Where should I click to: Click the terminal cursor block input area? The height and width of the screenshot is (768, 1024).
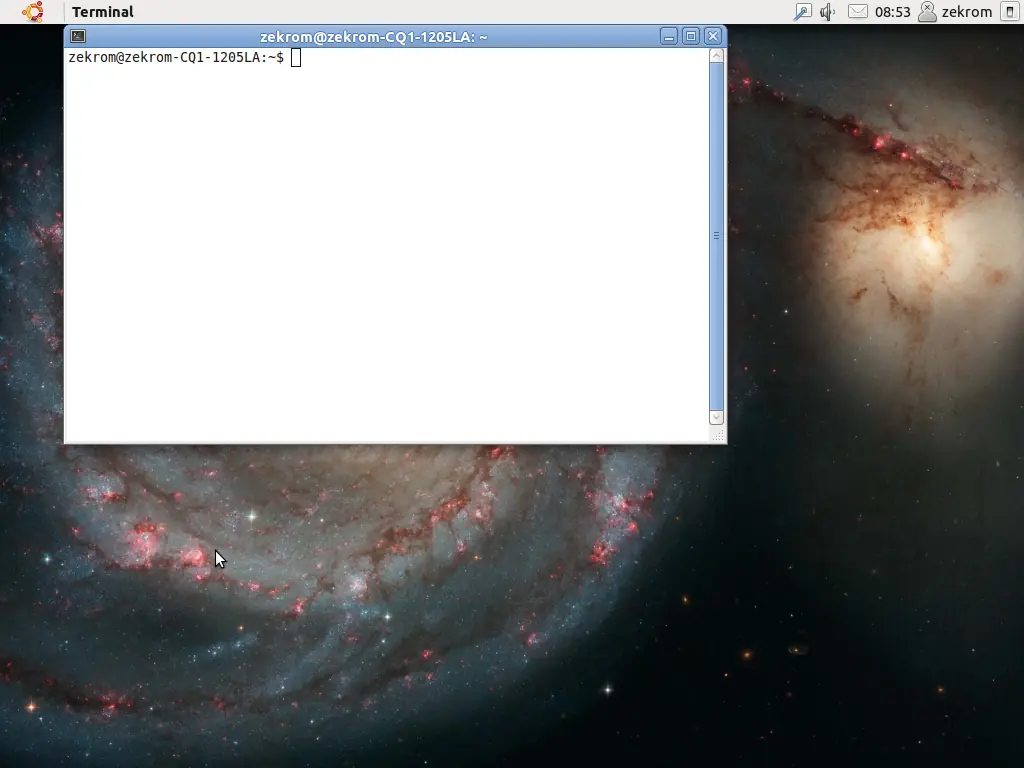click(x=296, y=57)
